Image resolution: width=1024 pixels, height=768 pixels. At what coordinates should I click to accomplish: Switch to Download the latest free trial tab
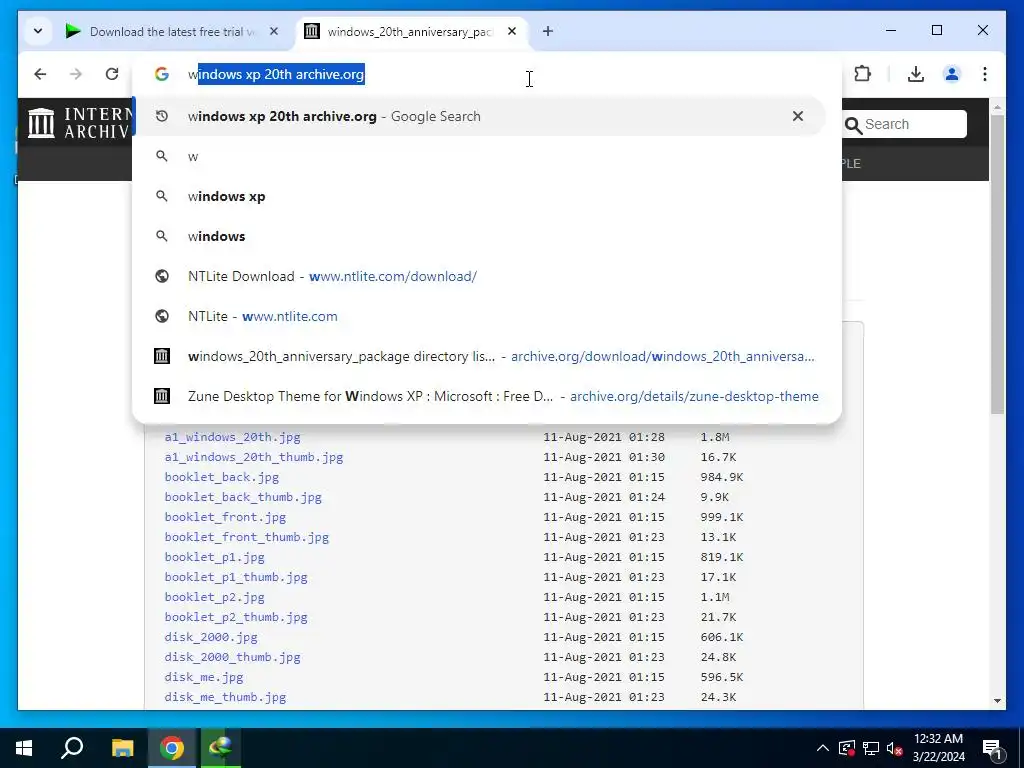173,31
